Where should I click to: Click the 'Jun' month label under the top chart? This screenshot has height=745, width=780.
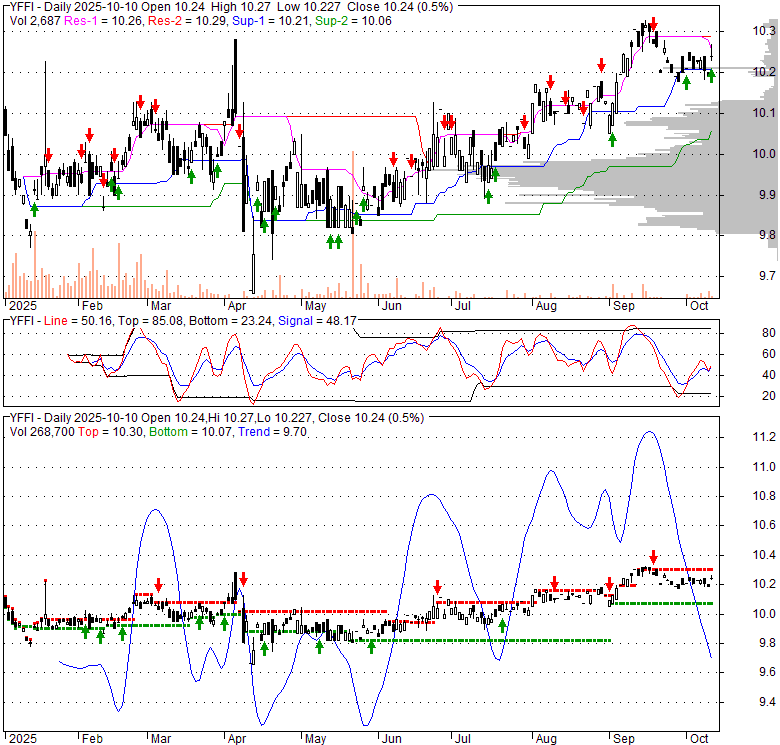pos(391,306)
